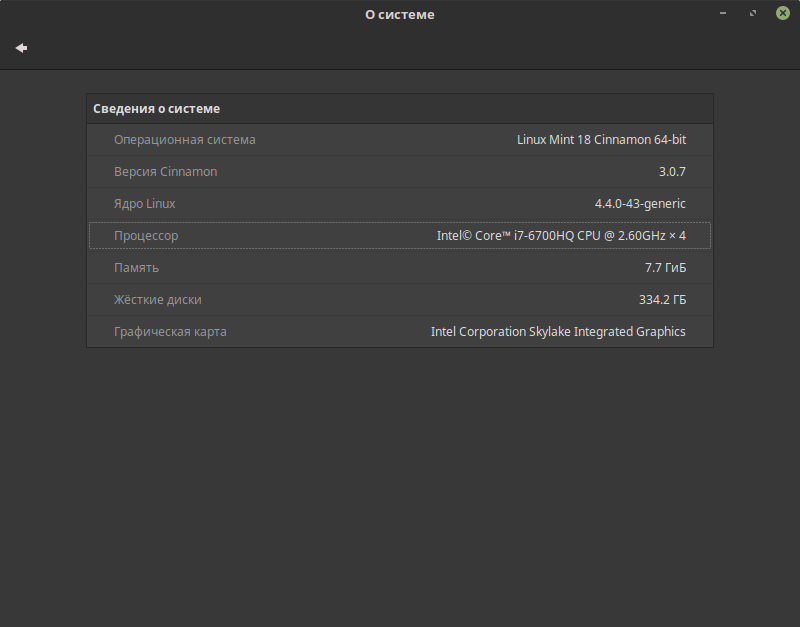800x627 pixels.
Task: Close the О системе window
Action: [783, 14]
